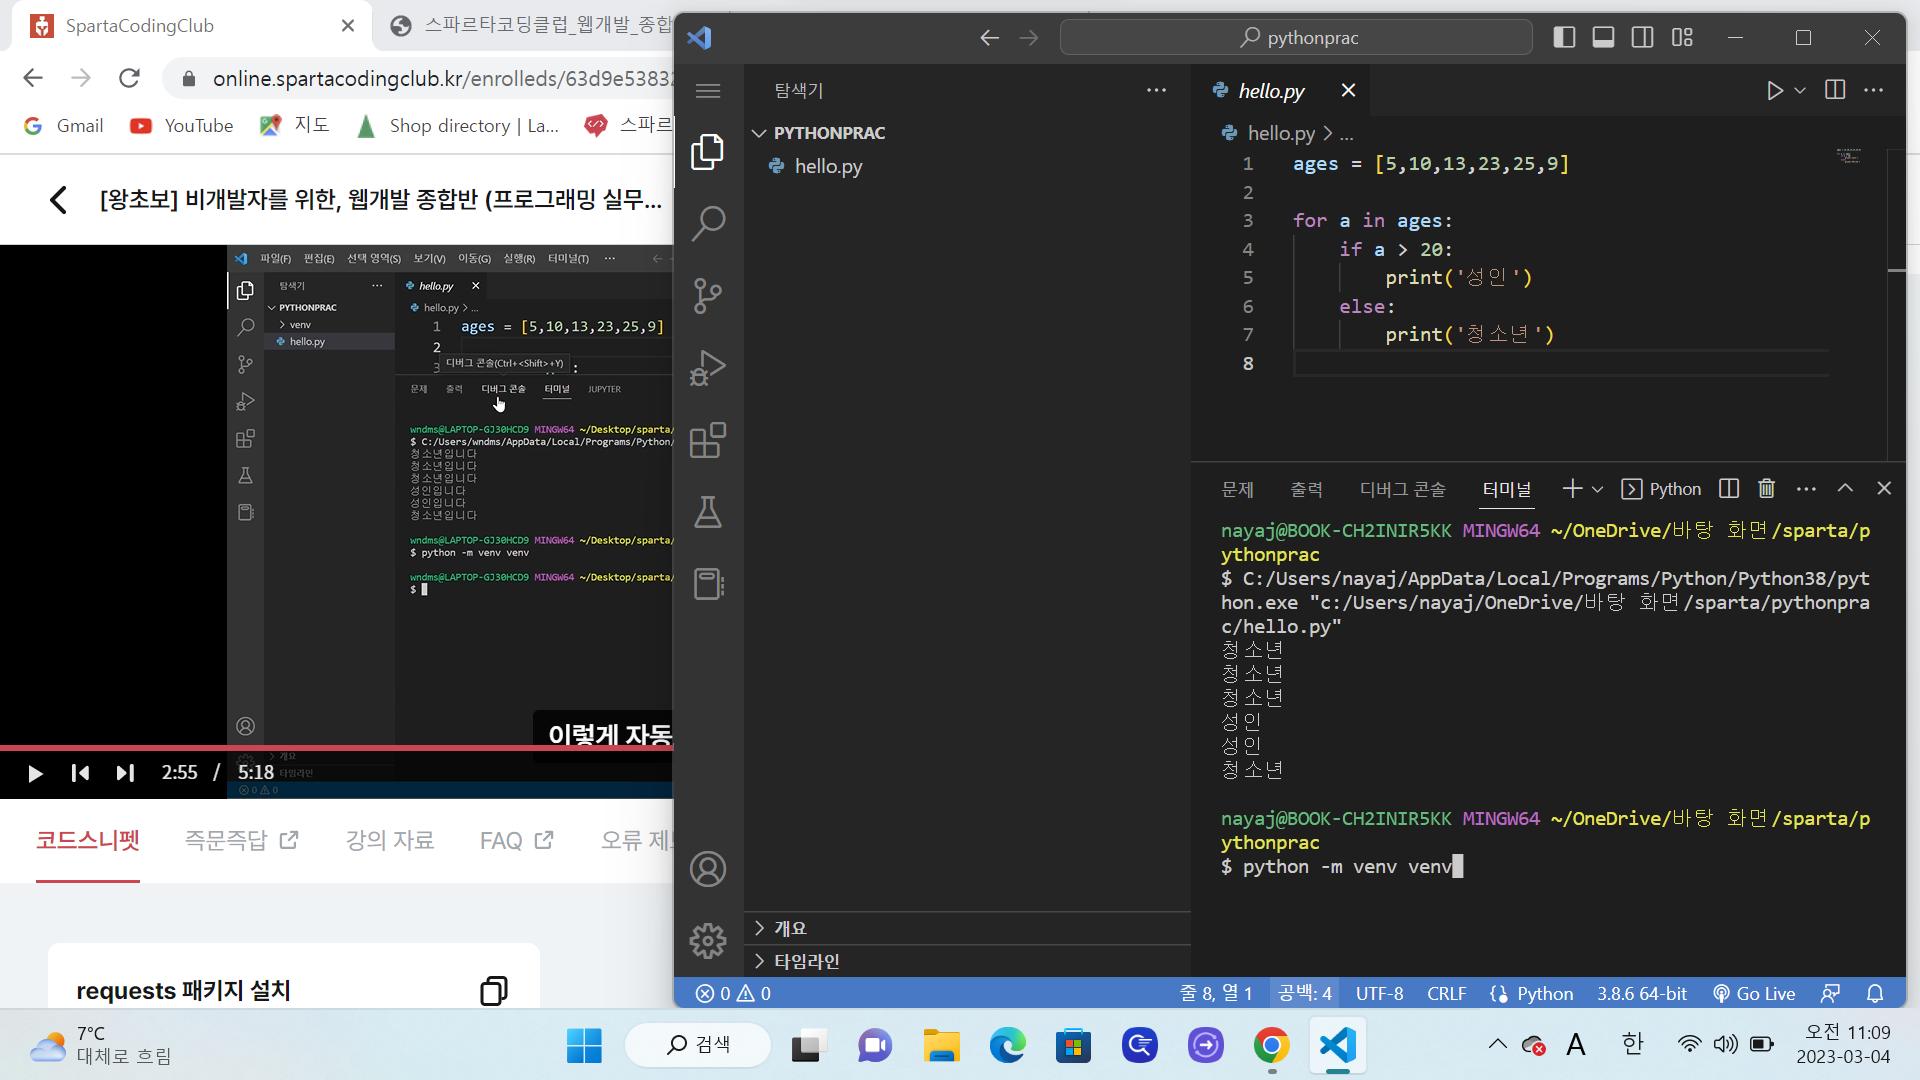Maximize the terminal panel size

pyautogui.click(x=1845, y=488)
